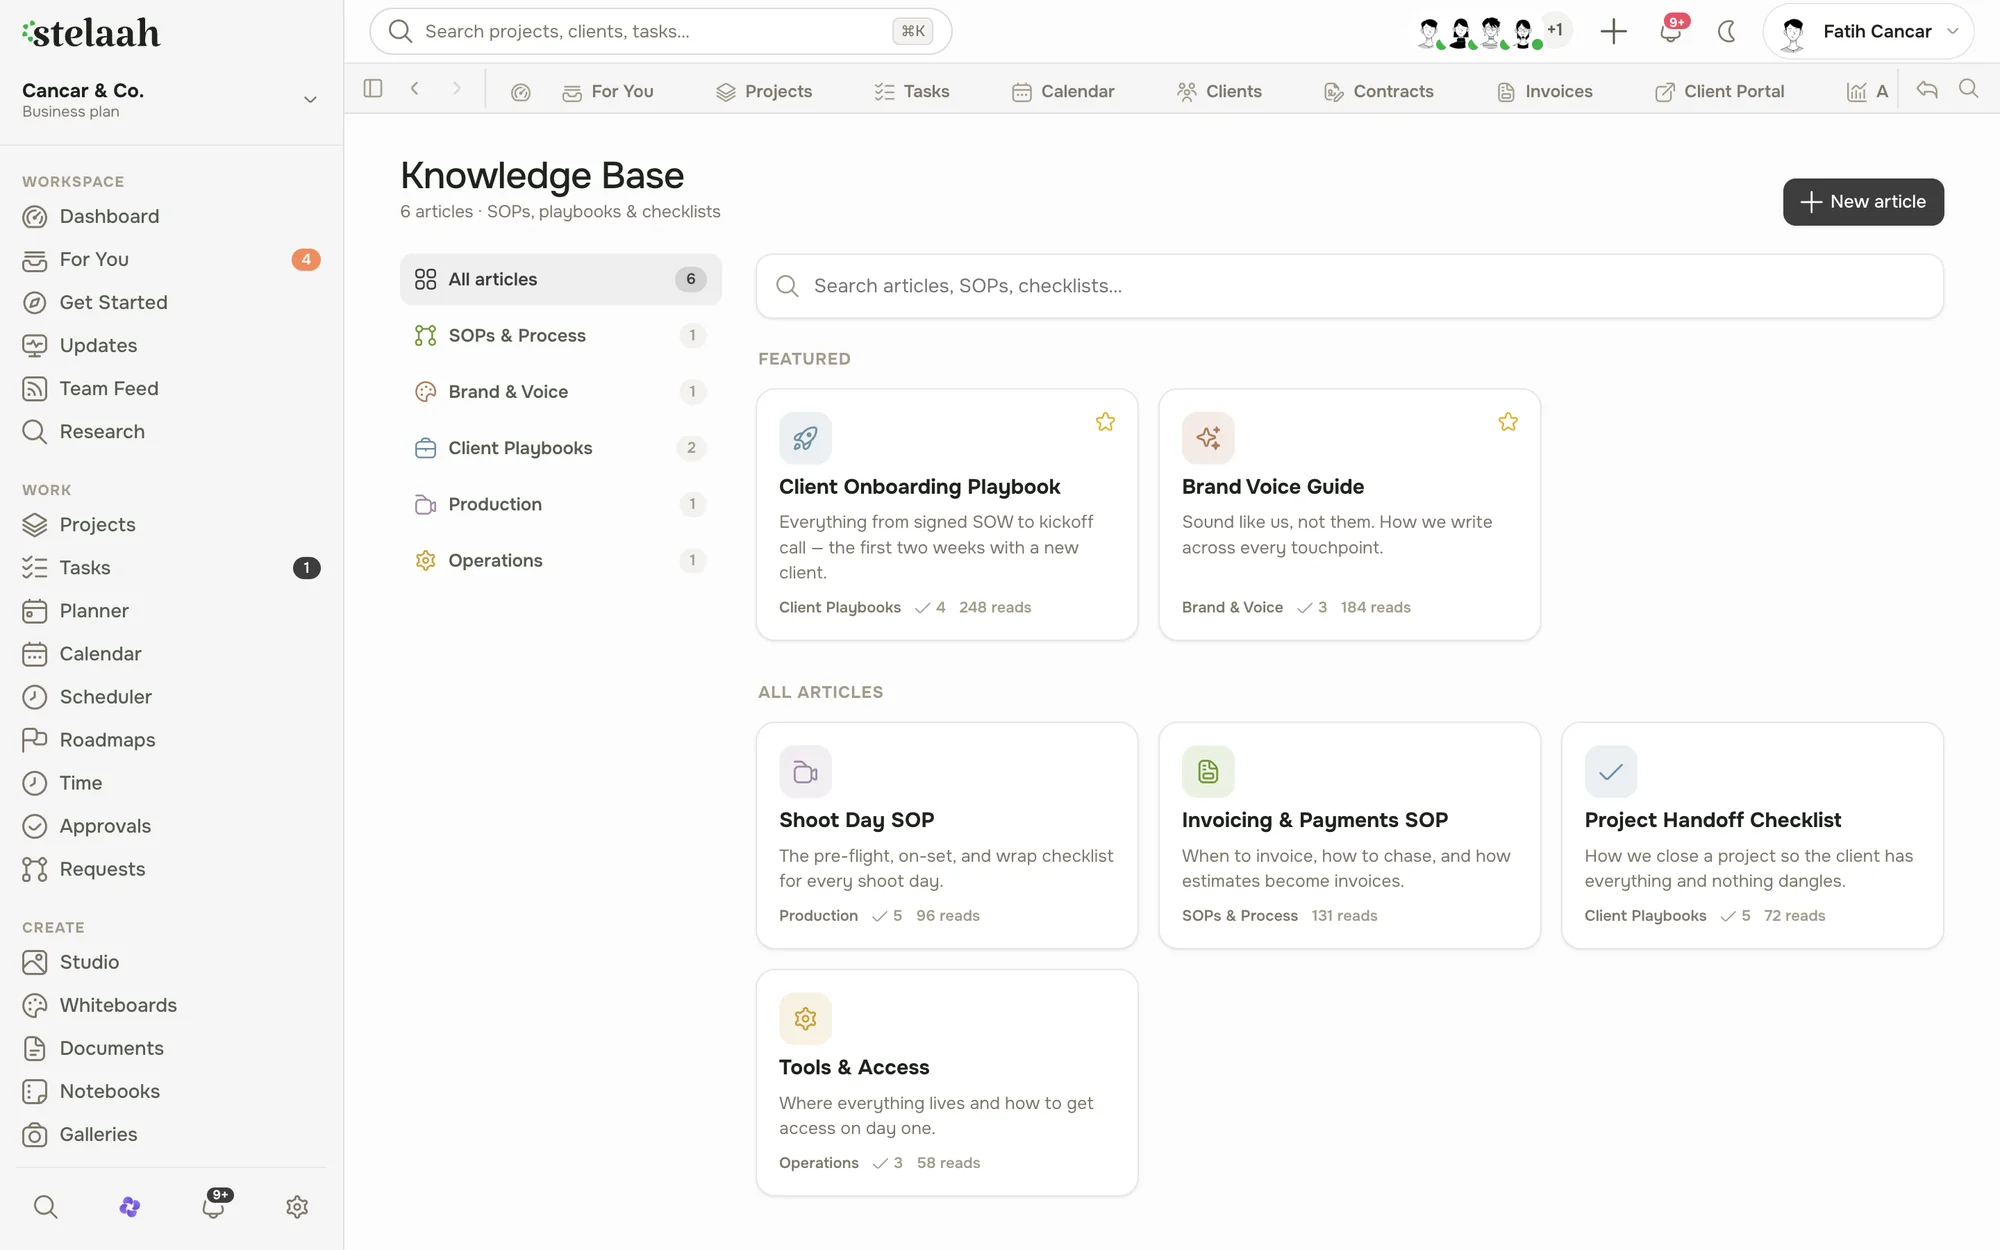This screenshot has height=1250, width=2000.
Task: Open Planner in the sidebar
Action: tap(170, 611)
